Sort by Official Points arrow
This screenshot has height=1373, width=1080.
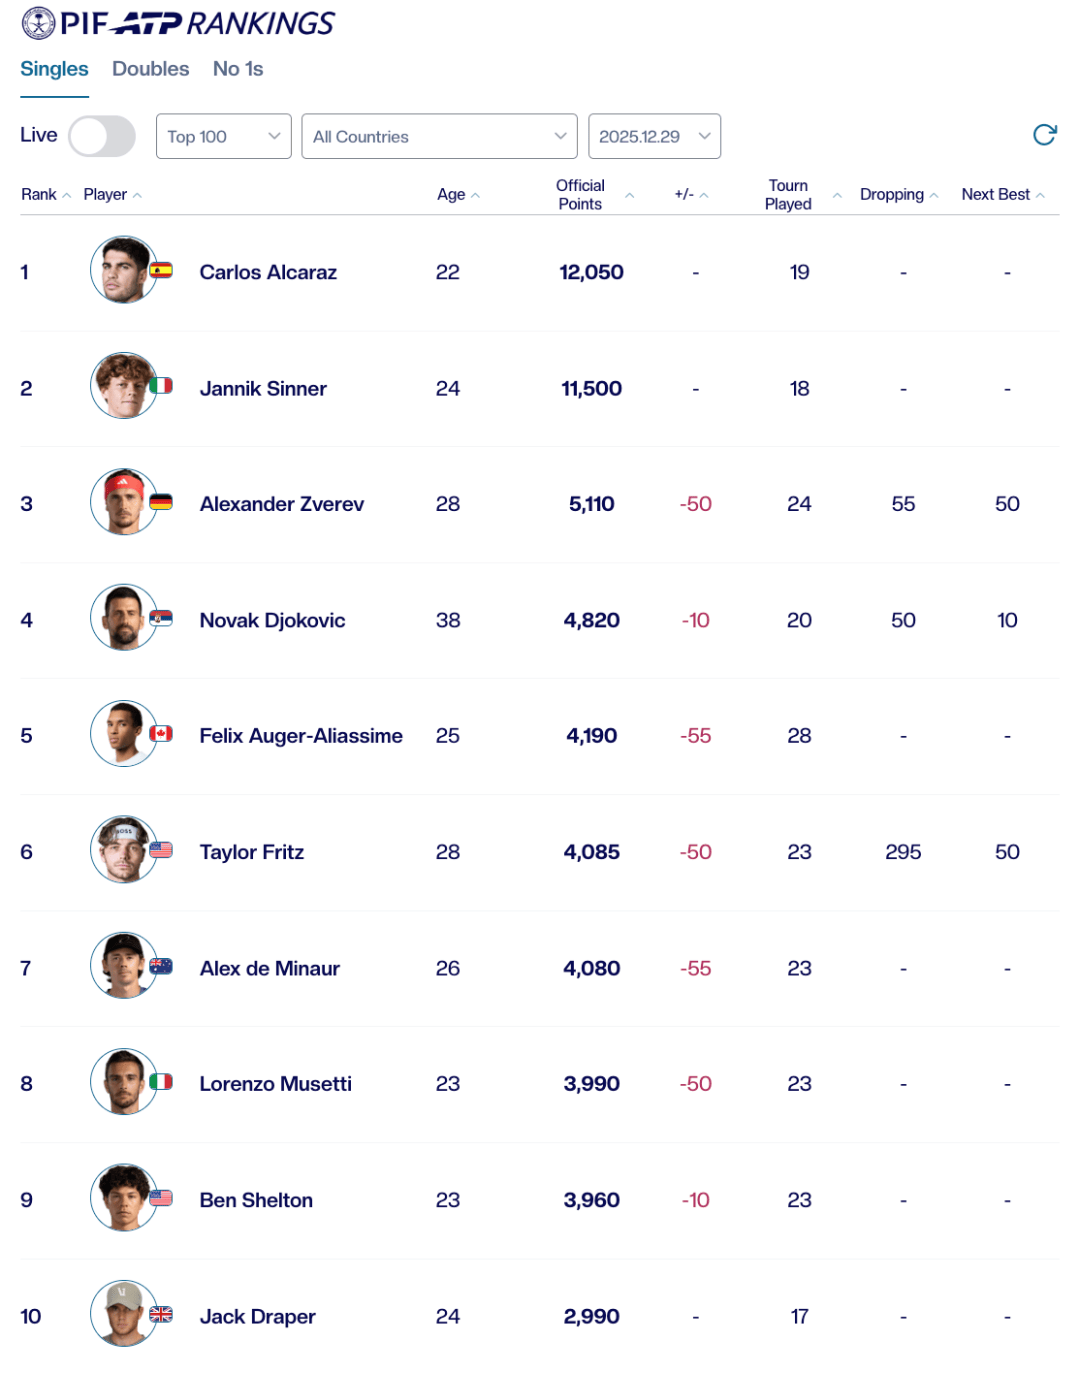(629, 195)
